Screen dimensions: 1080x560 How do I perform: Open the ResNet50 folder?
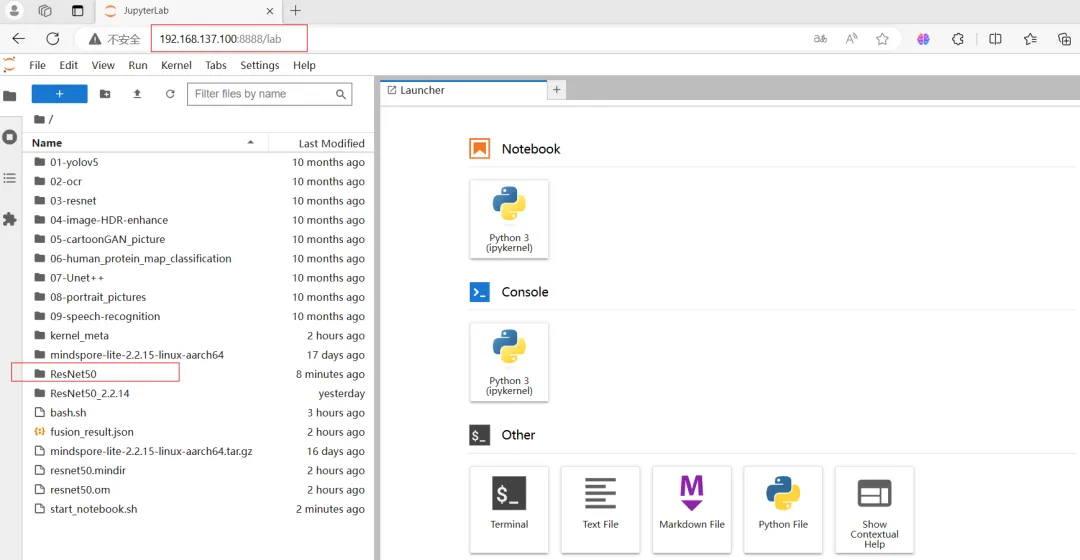tap(73, 374)
